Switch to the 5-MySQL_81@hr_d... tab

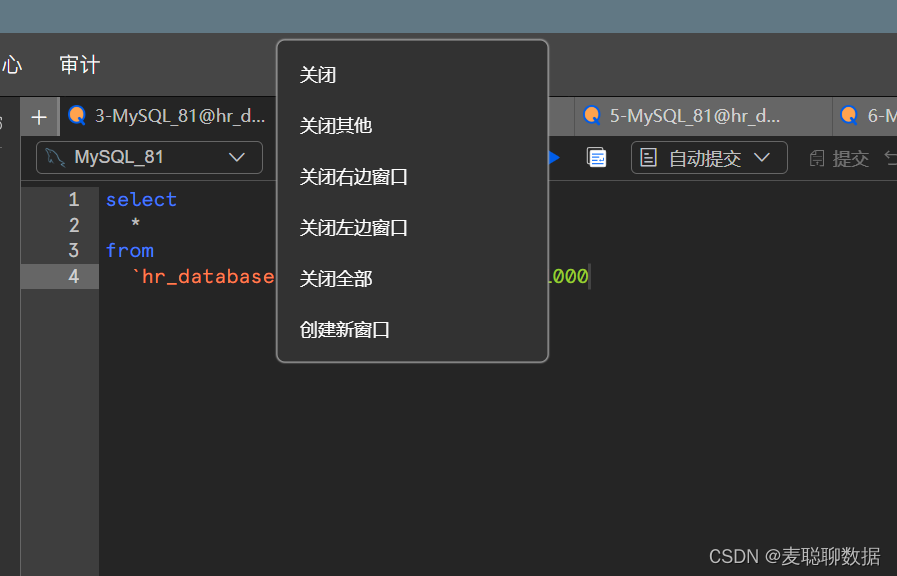pos(703,116)
